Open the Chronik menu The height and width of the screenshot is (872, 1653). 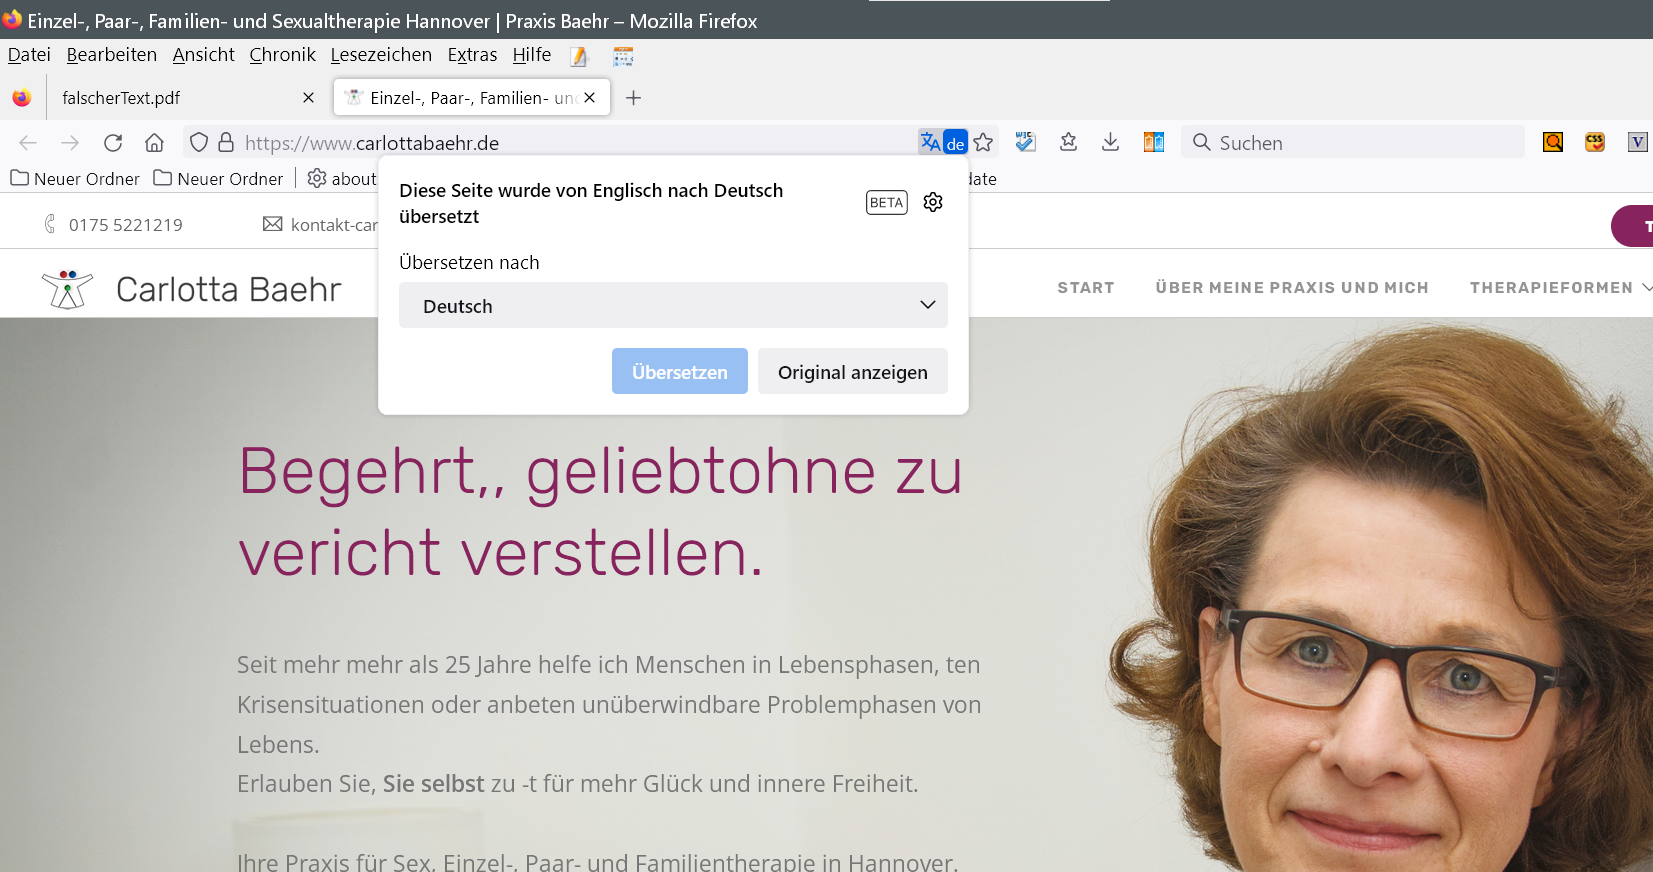[282, 55]
